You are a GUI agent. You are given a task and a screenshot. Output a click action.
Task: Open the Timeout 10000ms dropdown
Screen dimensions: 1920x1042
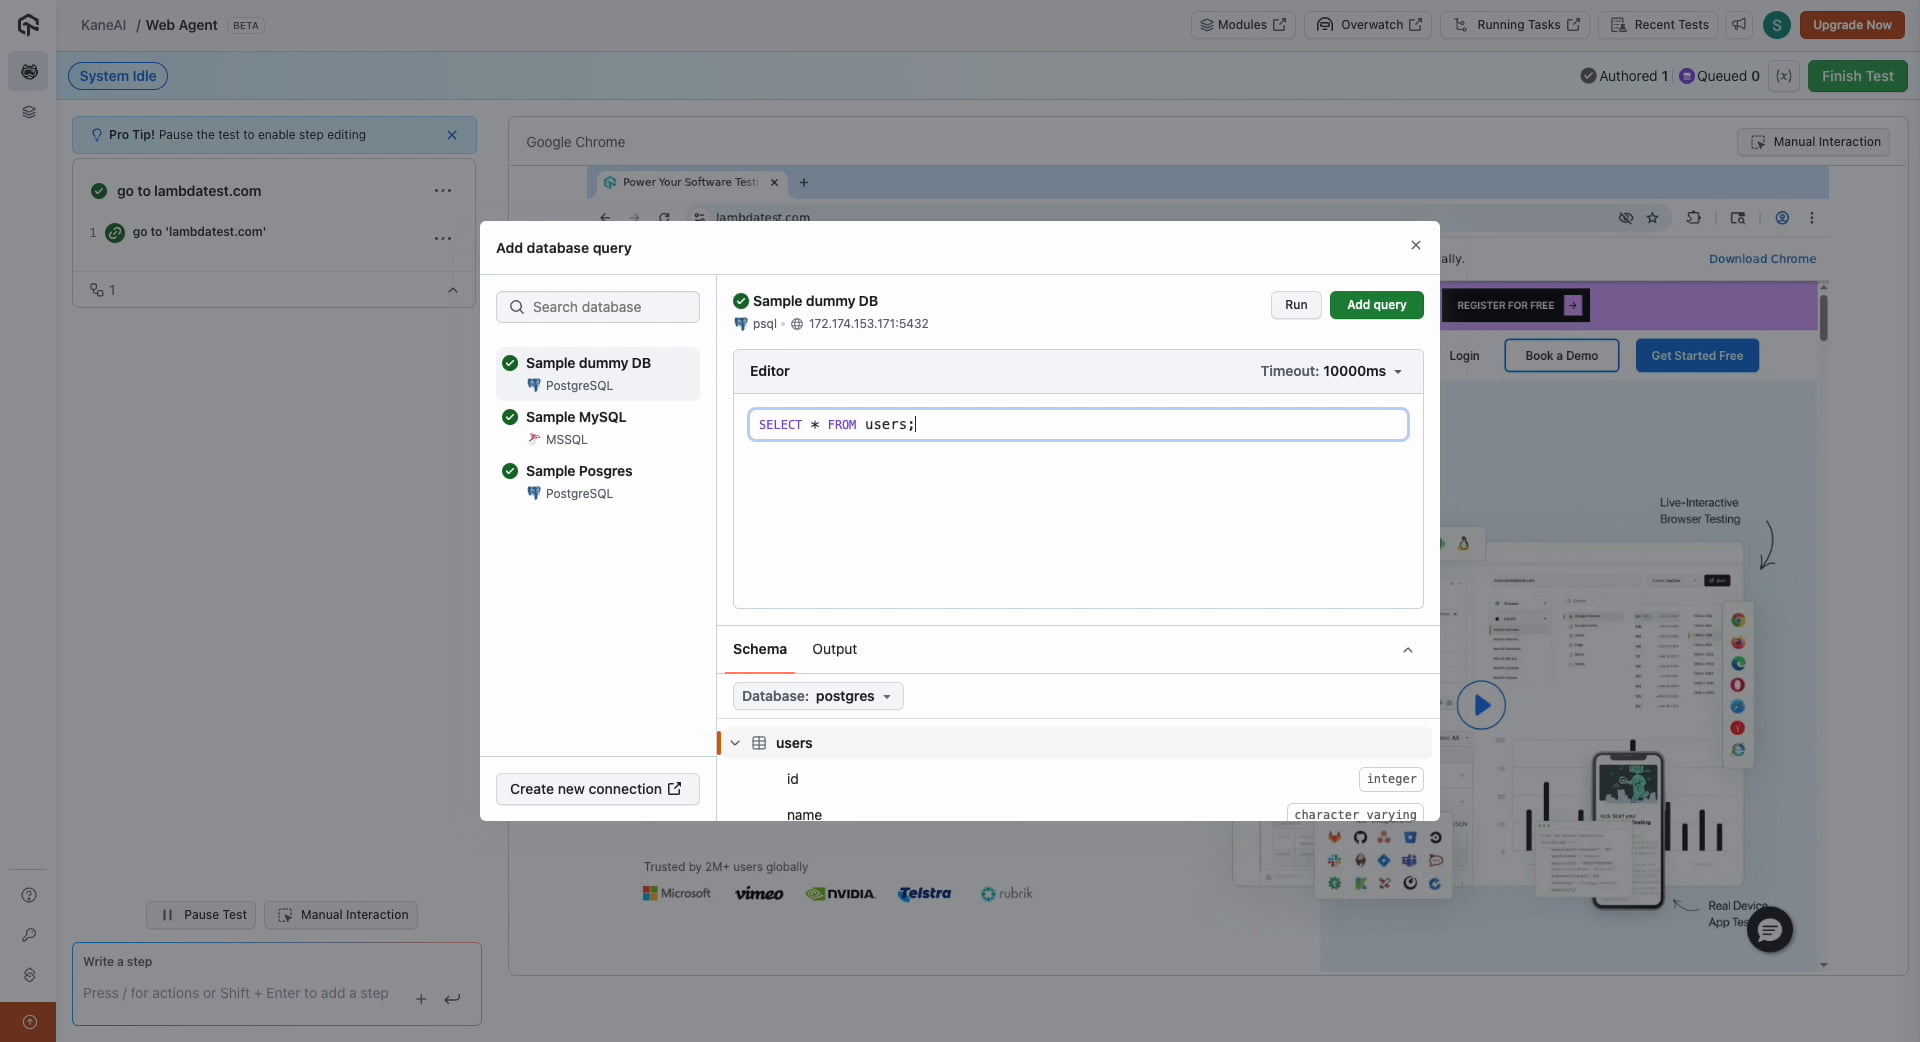click(1331, 371)
